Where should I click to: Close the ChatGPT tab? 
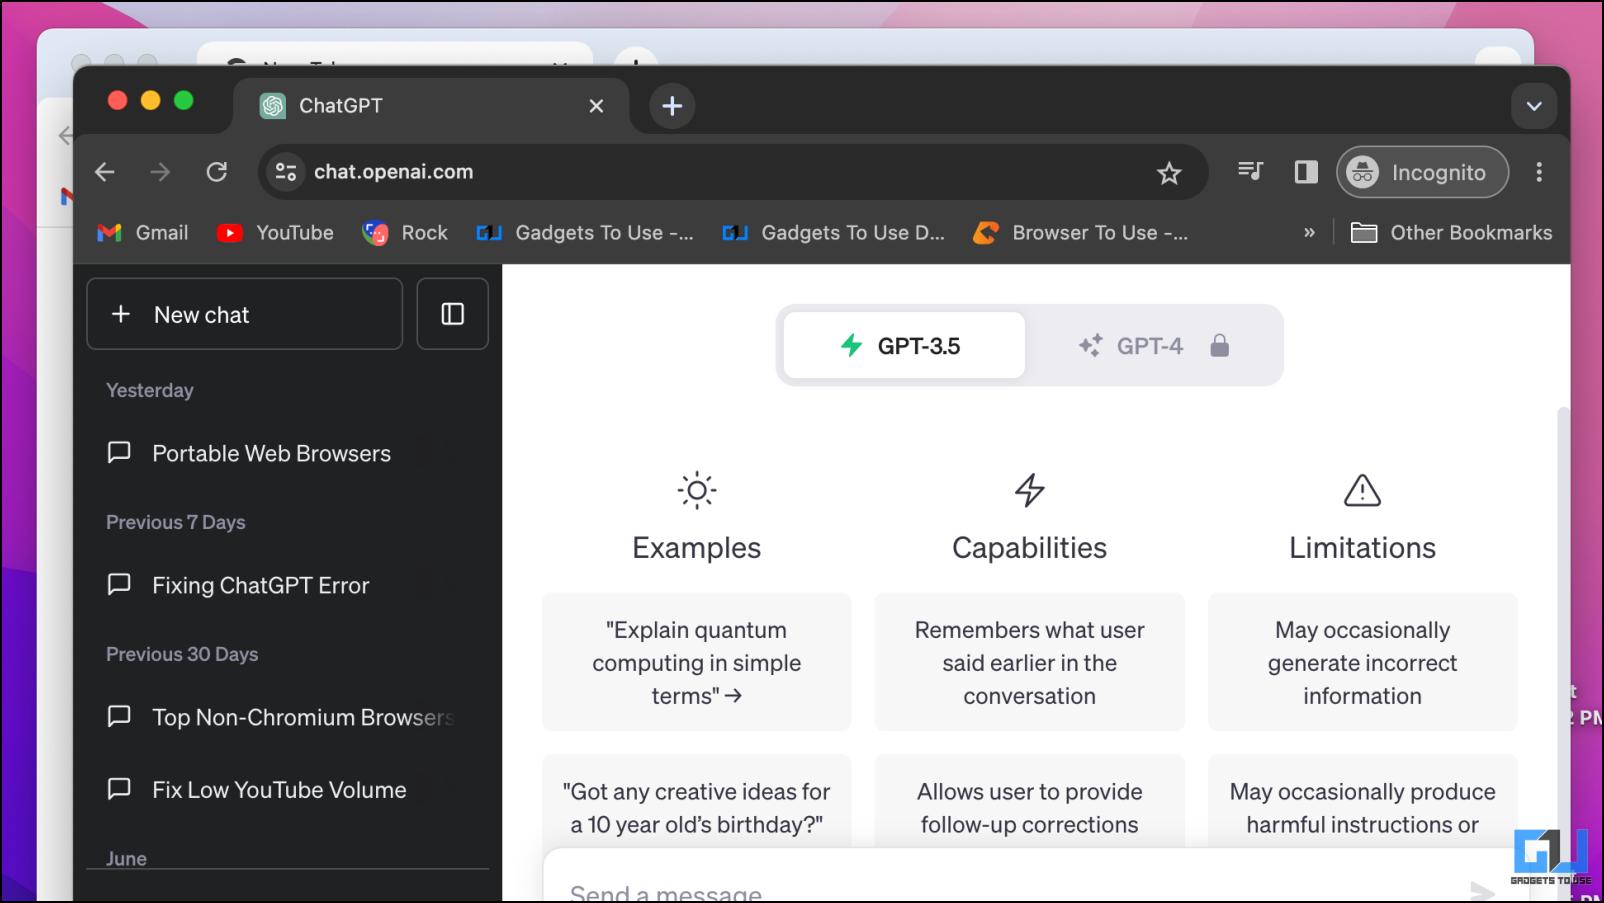coord(596,106)
